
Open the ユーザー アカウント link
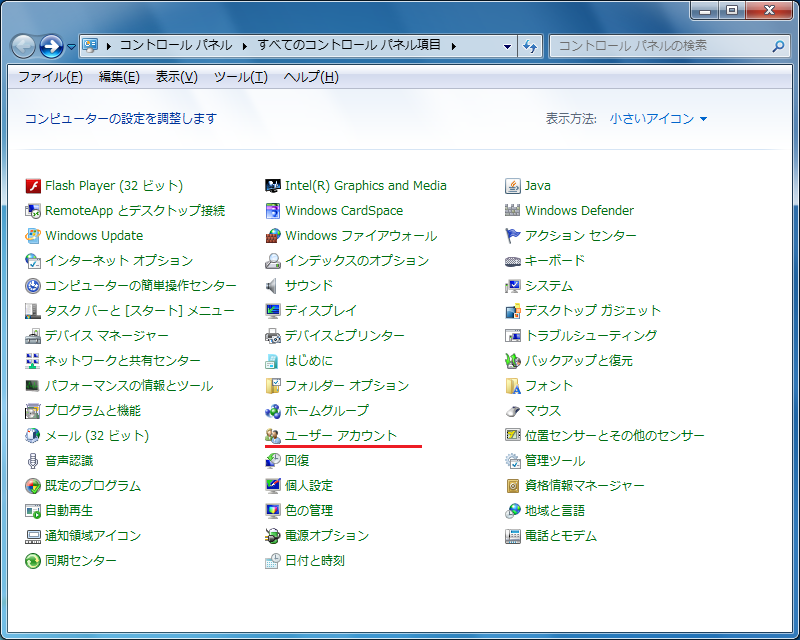pyautogui.click(x=341, y=436)
